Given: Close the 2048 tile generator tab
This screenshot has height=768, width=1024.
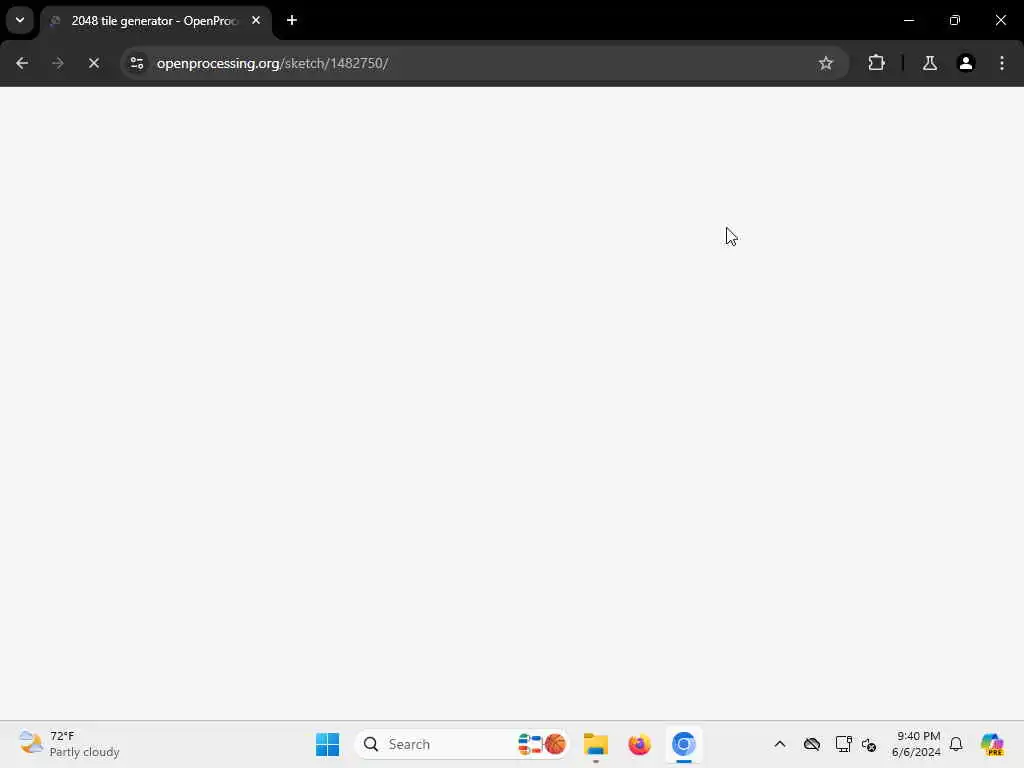Looking at the screenshot, I should click(x=256, y=20).
